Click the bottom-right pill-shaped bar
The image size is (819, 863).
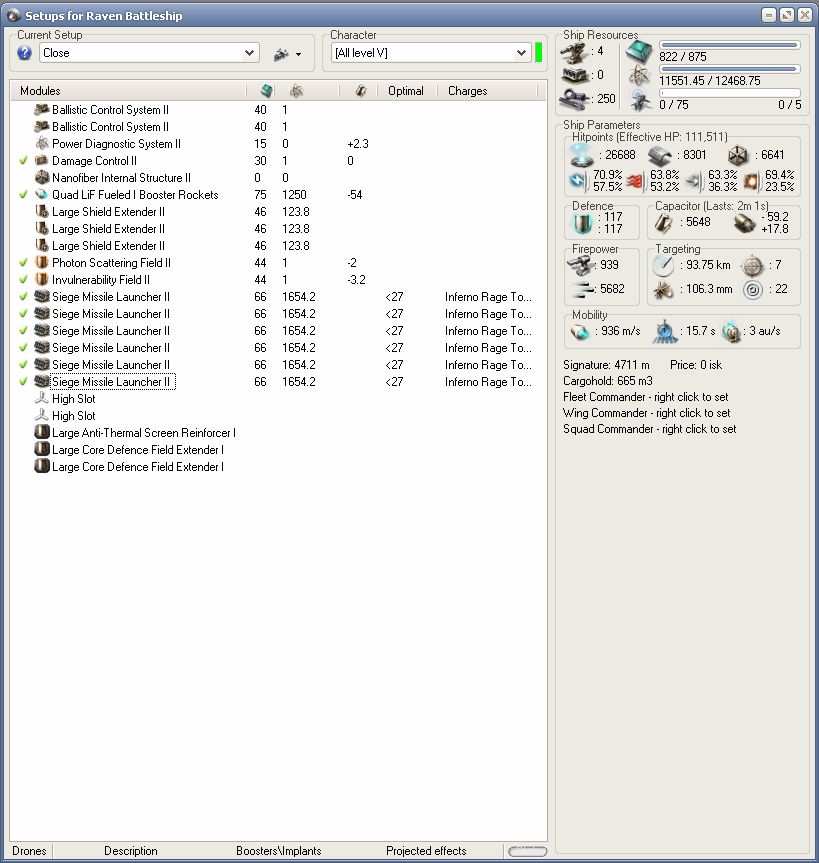pyautogui.click(x=527, y=851)
